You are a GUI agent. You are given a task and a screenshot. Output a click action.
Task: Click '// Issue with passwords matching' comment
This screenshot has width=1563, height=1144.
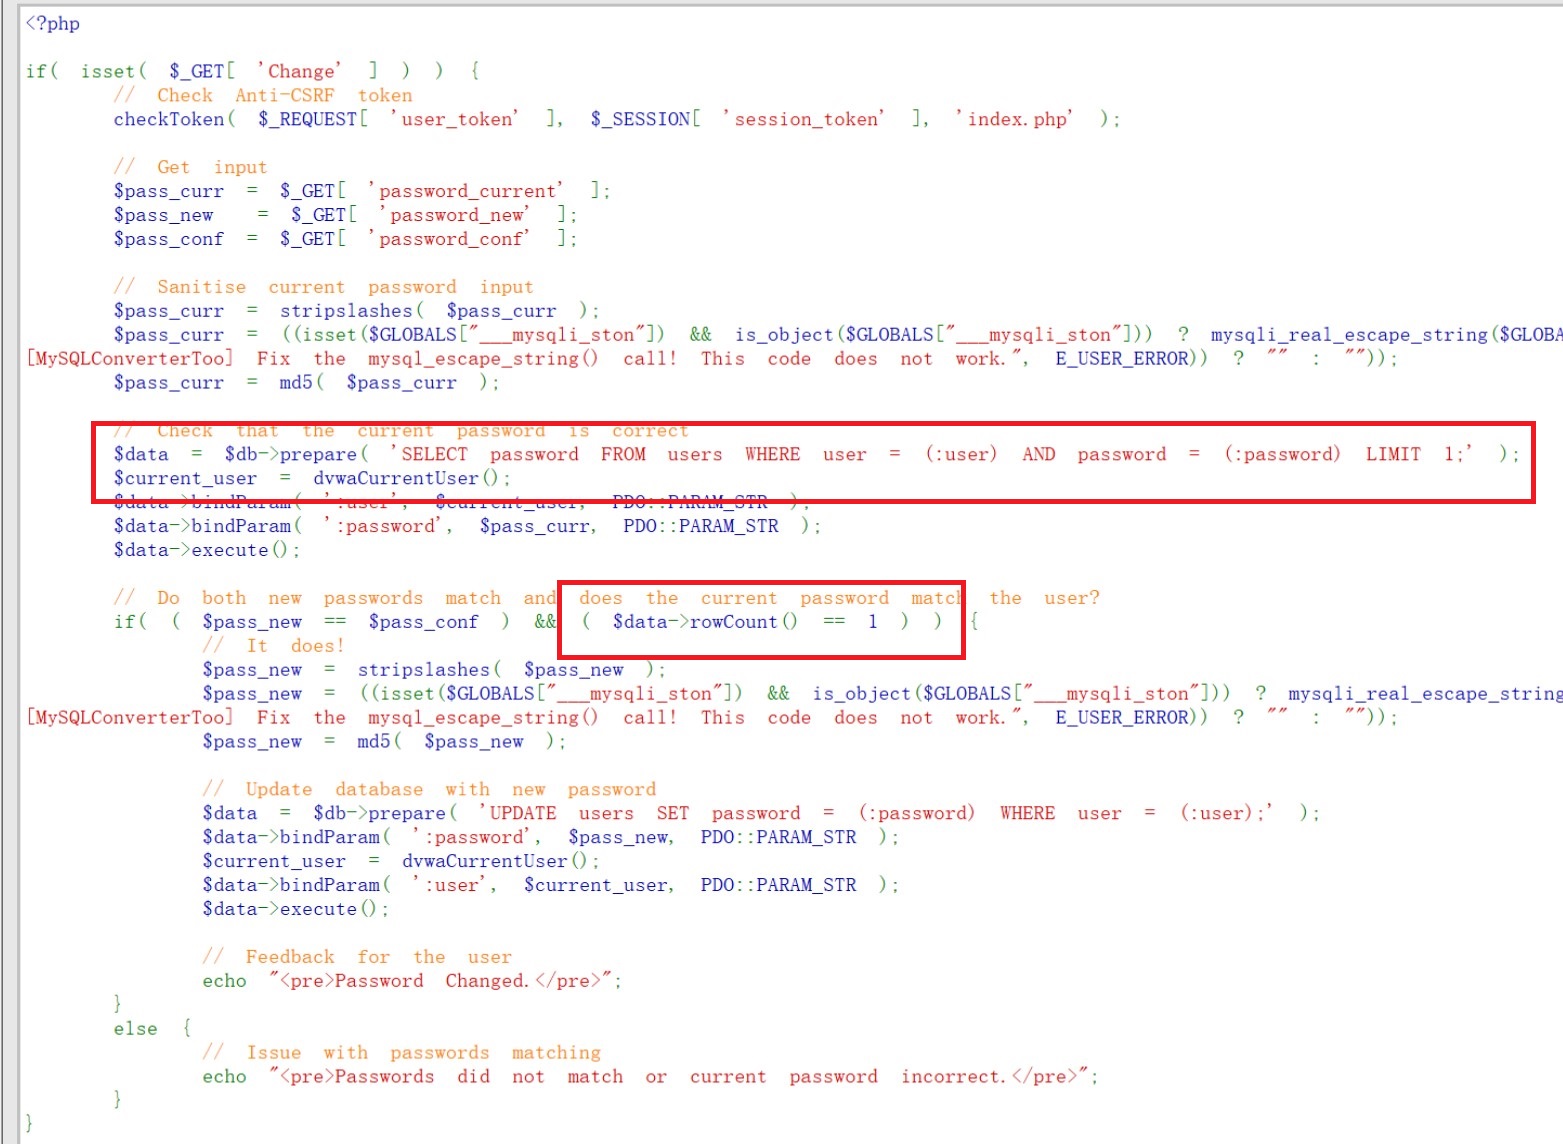[x=401, y=1053]
